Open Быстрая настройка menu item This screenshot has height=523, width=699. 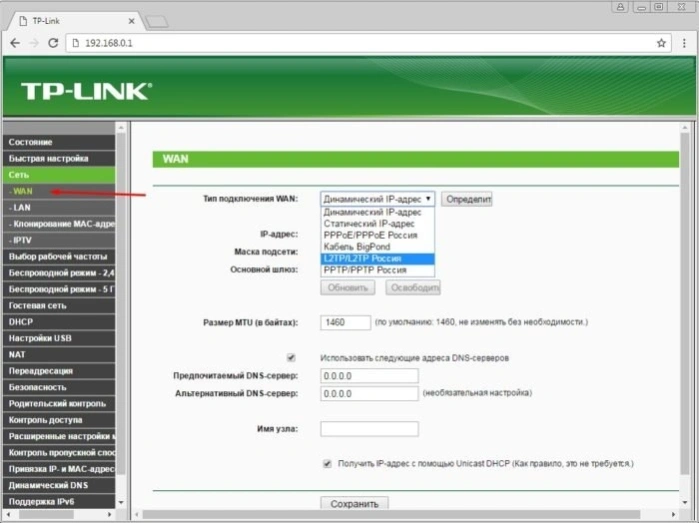pyautogui.click(x=59, y=159)
